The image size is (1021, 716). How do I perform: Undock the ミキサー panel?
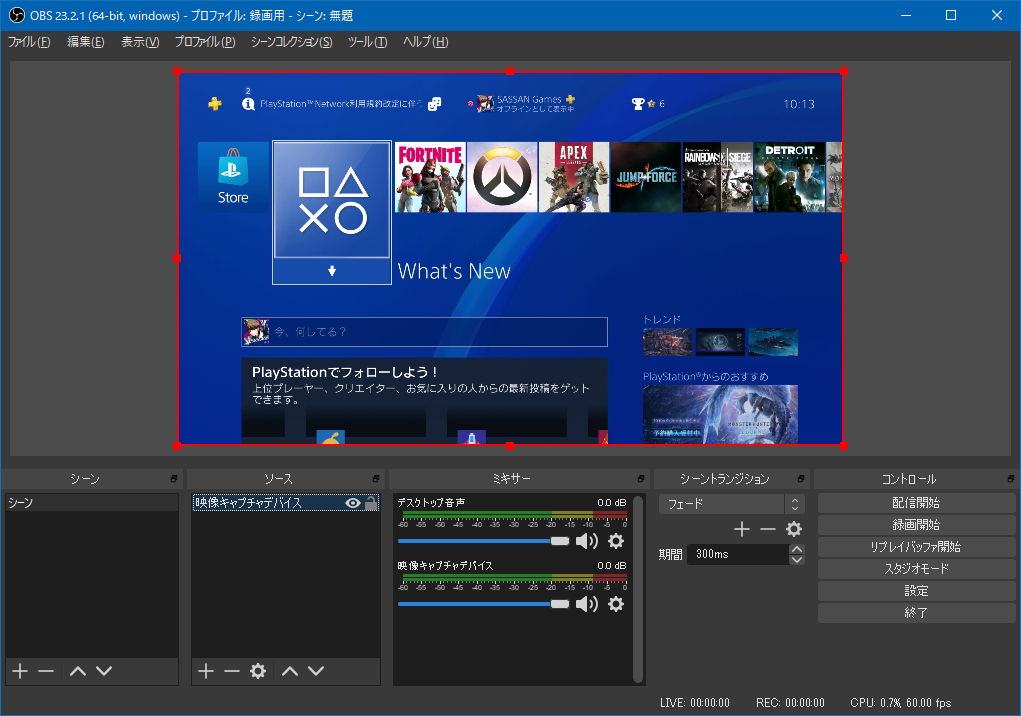[641, 479]
